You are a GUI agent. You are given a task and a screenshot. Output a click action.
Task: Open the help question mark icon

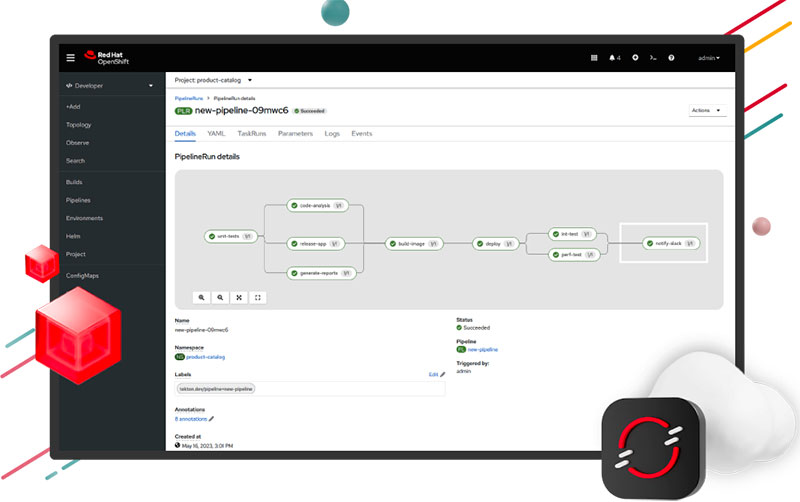pos(671,58)
